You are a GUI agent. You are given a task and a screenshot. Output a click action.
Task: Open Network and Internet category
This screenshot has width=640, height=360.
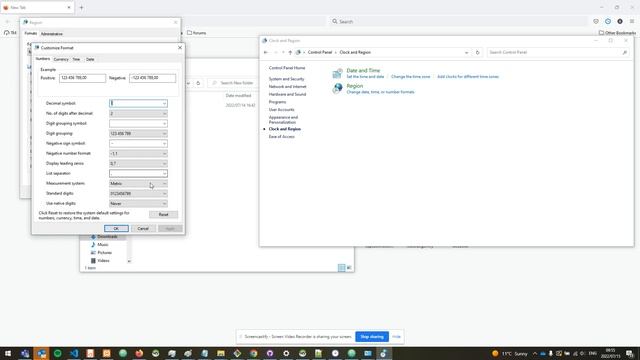click(287, 87)
